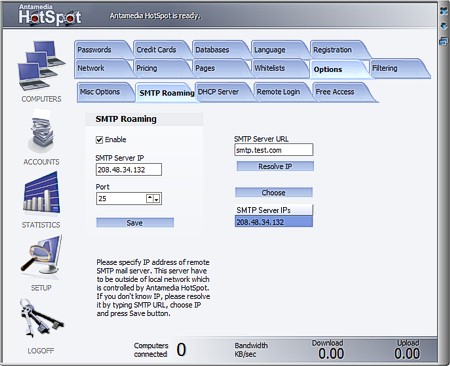Image resolution: width=450 pixels, height=366 pixels.
Task: Click the Antamedia HotSpot logo
Action: point(50,15)
